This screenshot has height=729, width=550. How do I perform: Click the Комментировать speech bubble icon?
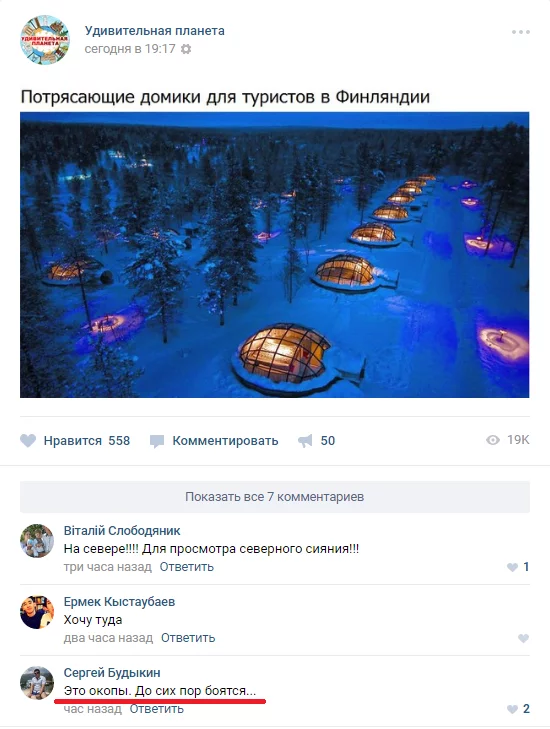click(157, 441)
